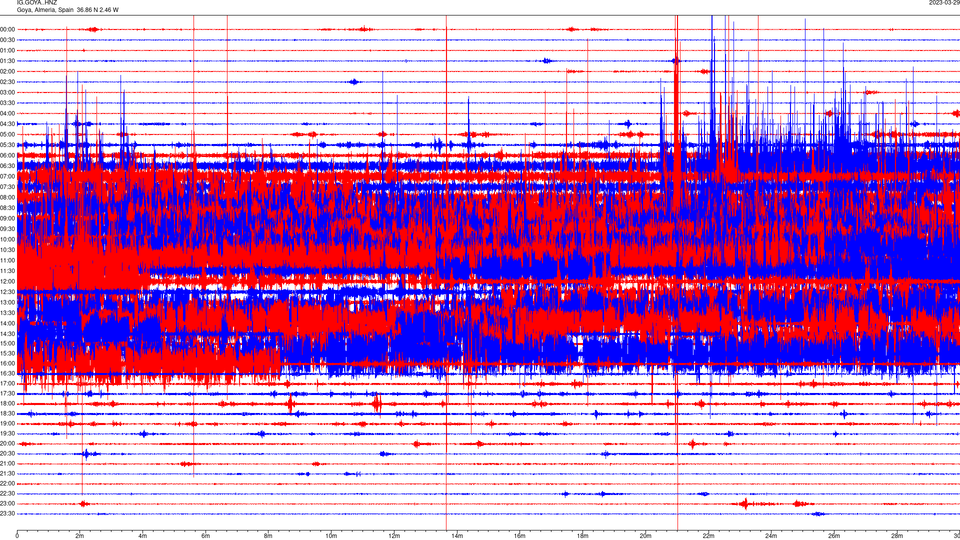The image size is (960, 540).
Task: Select the 00:30 time row label
Action: click(x=7, y=40)
